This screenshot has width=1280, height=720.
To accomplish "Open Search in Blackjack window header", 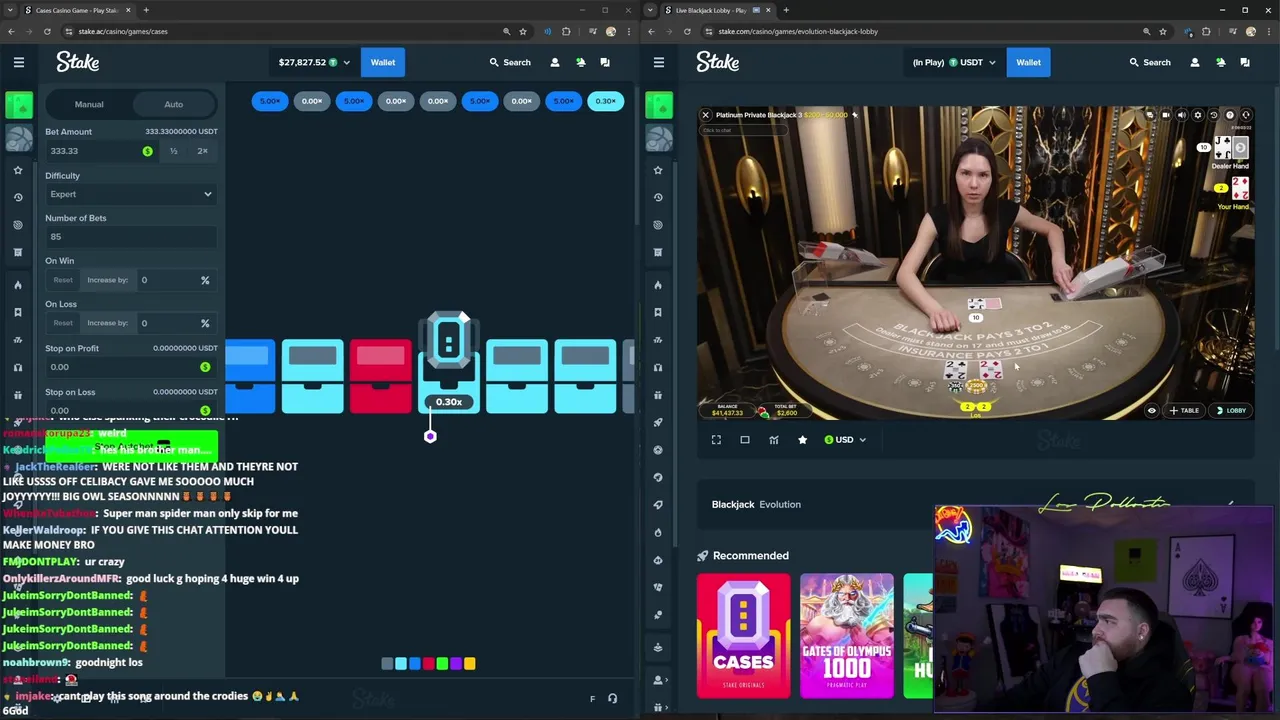I will [x=1150, y=62].
